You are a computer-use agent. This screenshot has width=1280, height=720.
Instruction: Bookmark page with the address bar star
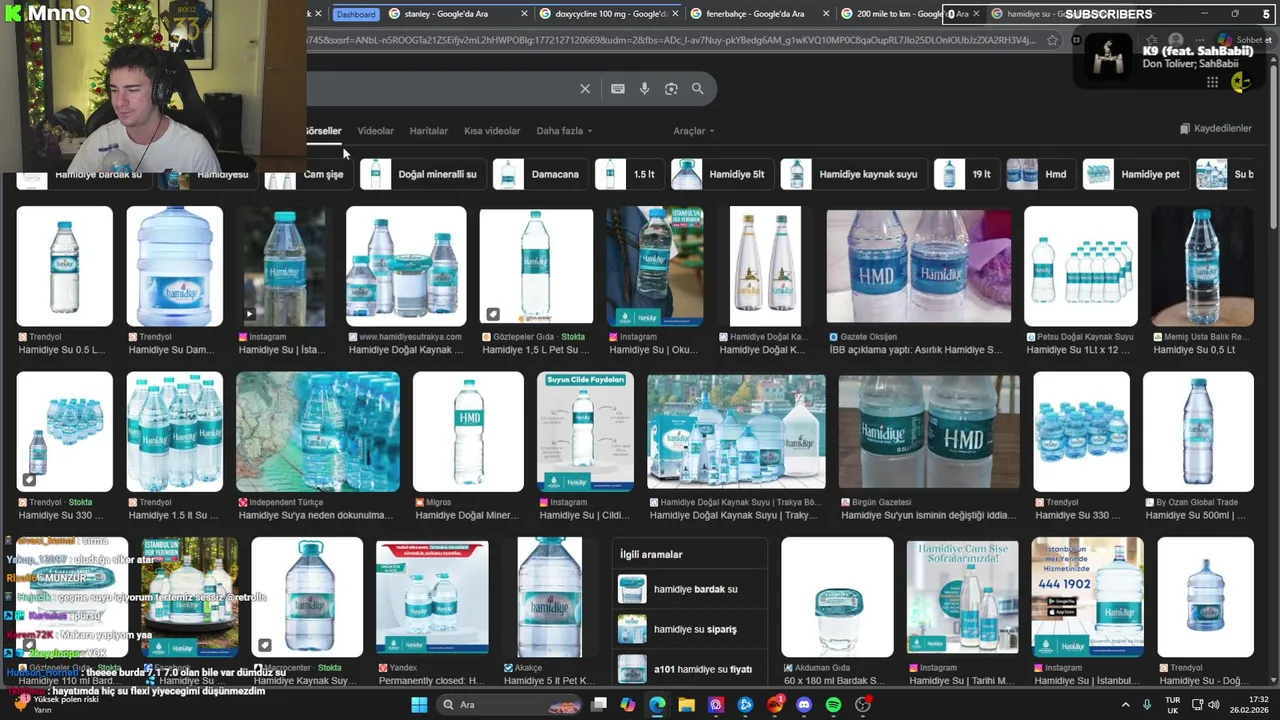coord(1053,40)
